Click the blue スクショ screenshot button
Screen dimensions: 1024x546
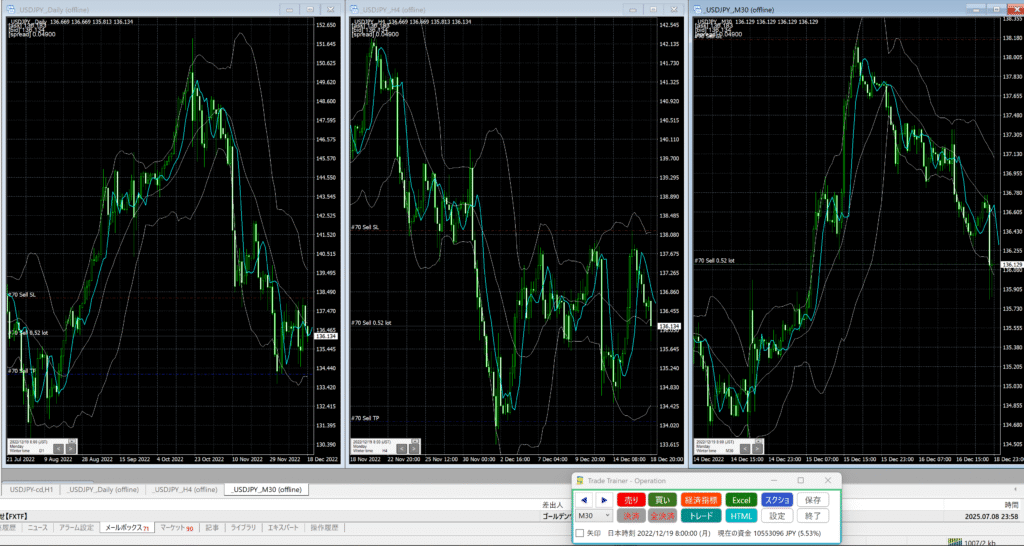pos(777,500)
